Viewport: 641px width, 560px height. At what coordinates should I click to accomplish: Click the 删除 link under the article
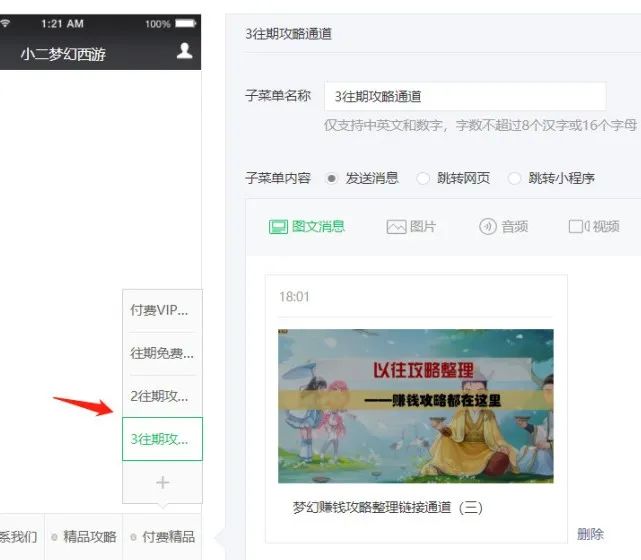[590, 534]
